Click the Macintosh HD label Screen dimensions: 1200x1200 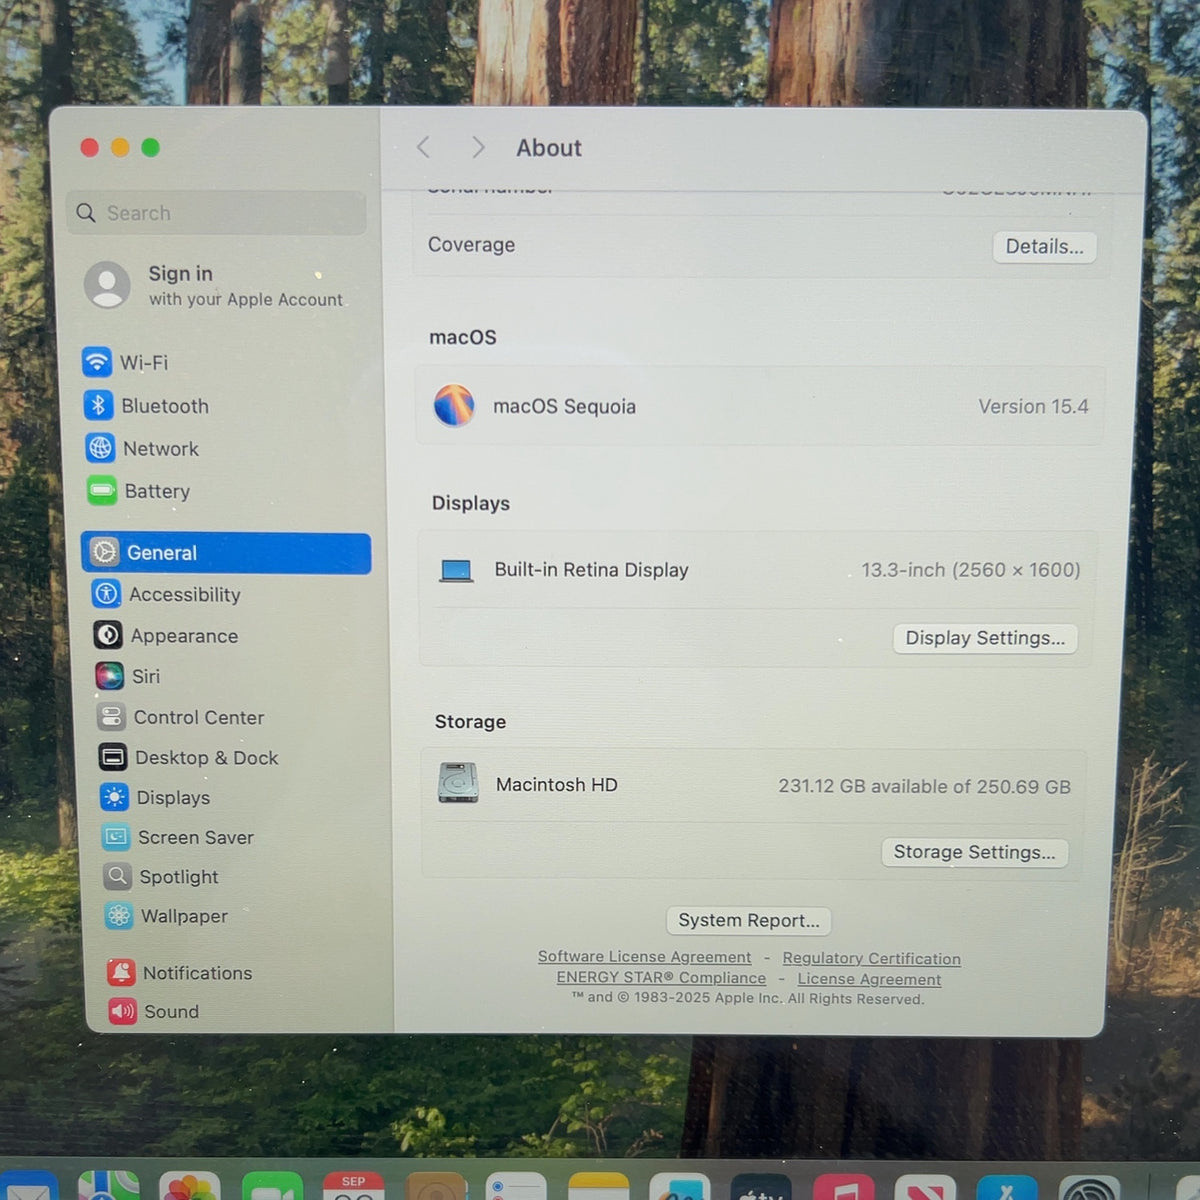tap(557, 785)
